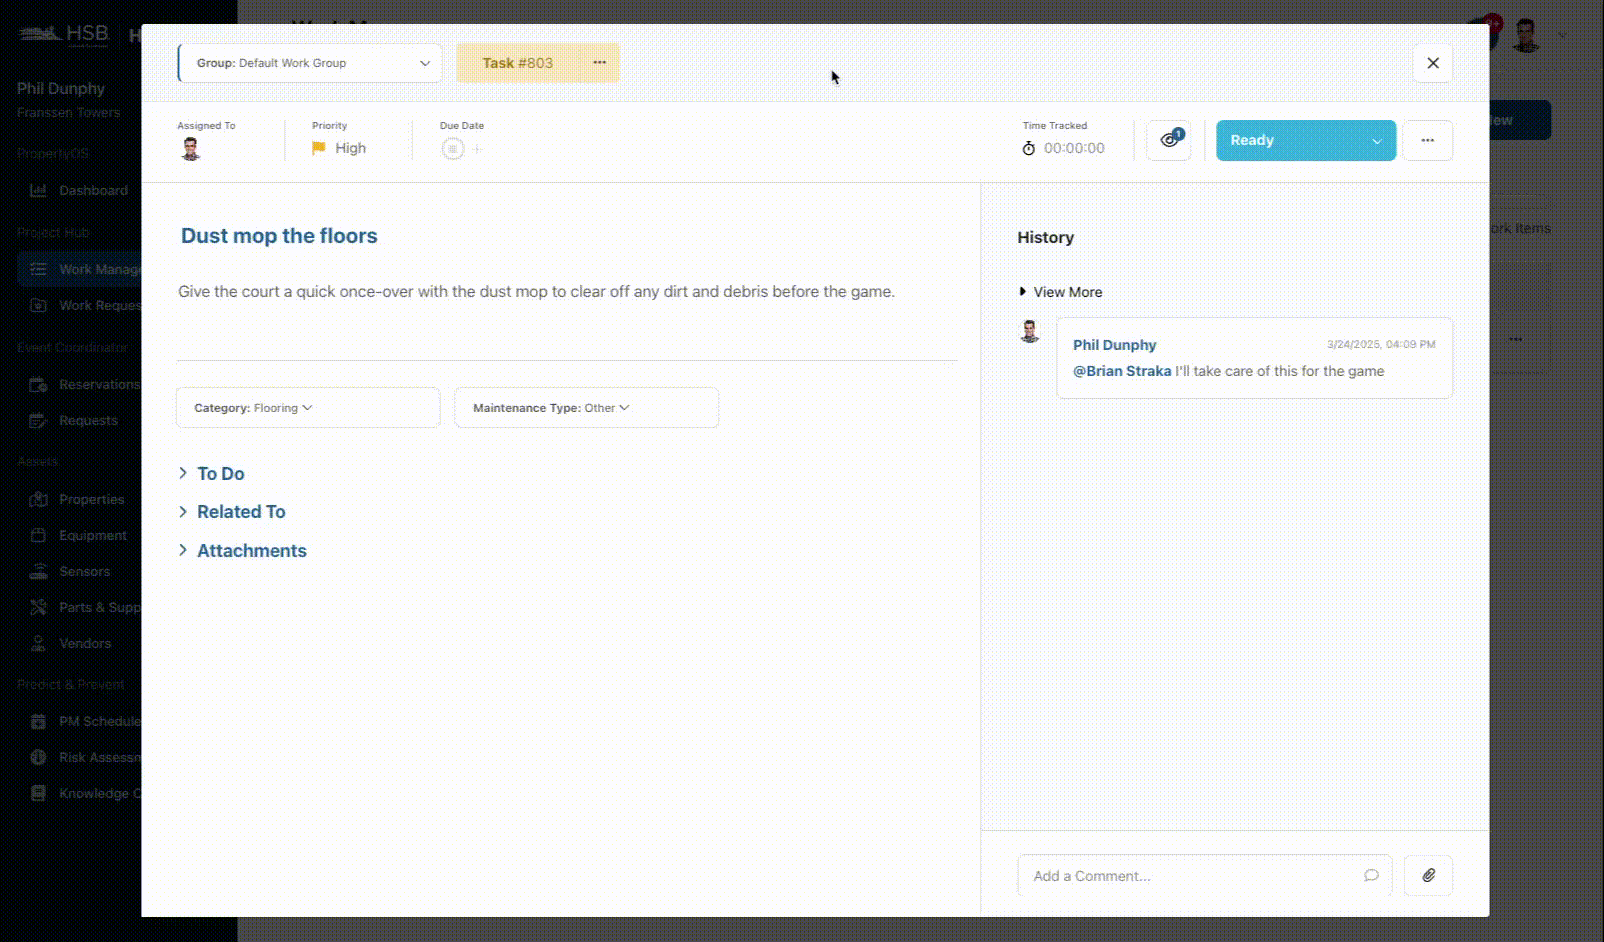Open Equipment in background sidebar
The width and height of the screenshot is (1604, 942).
[x=78, y=535]
